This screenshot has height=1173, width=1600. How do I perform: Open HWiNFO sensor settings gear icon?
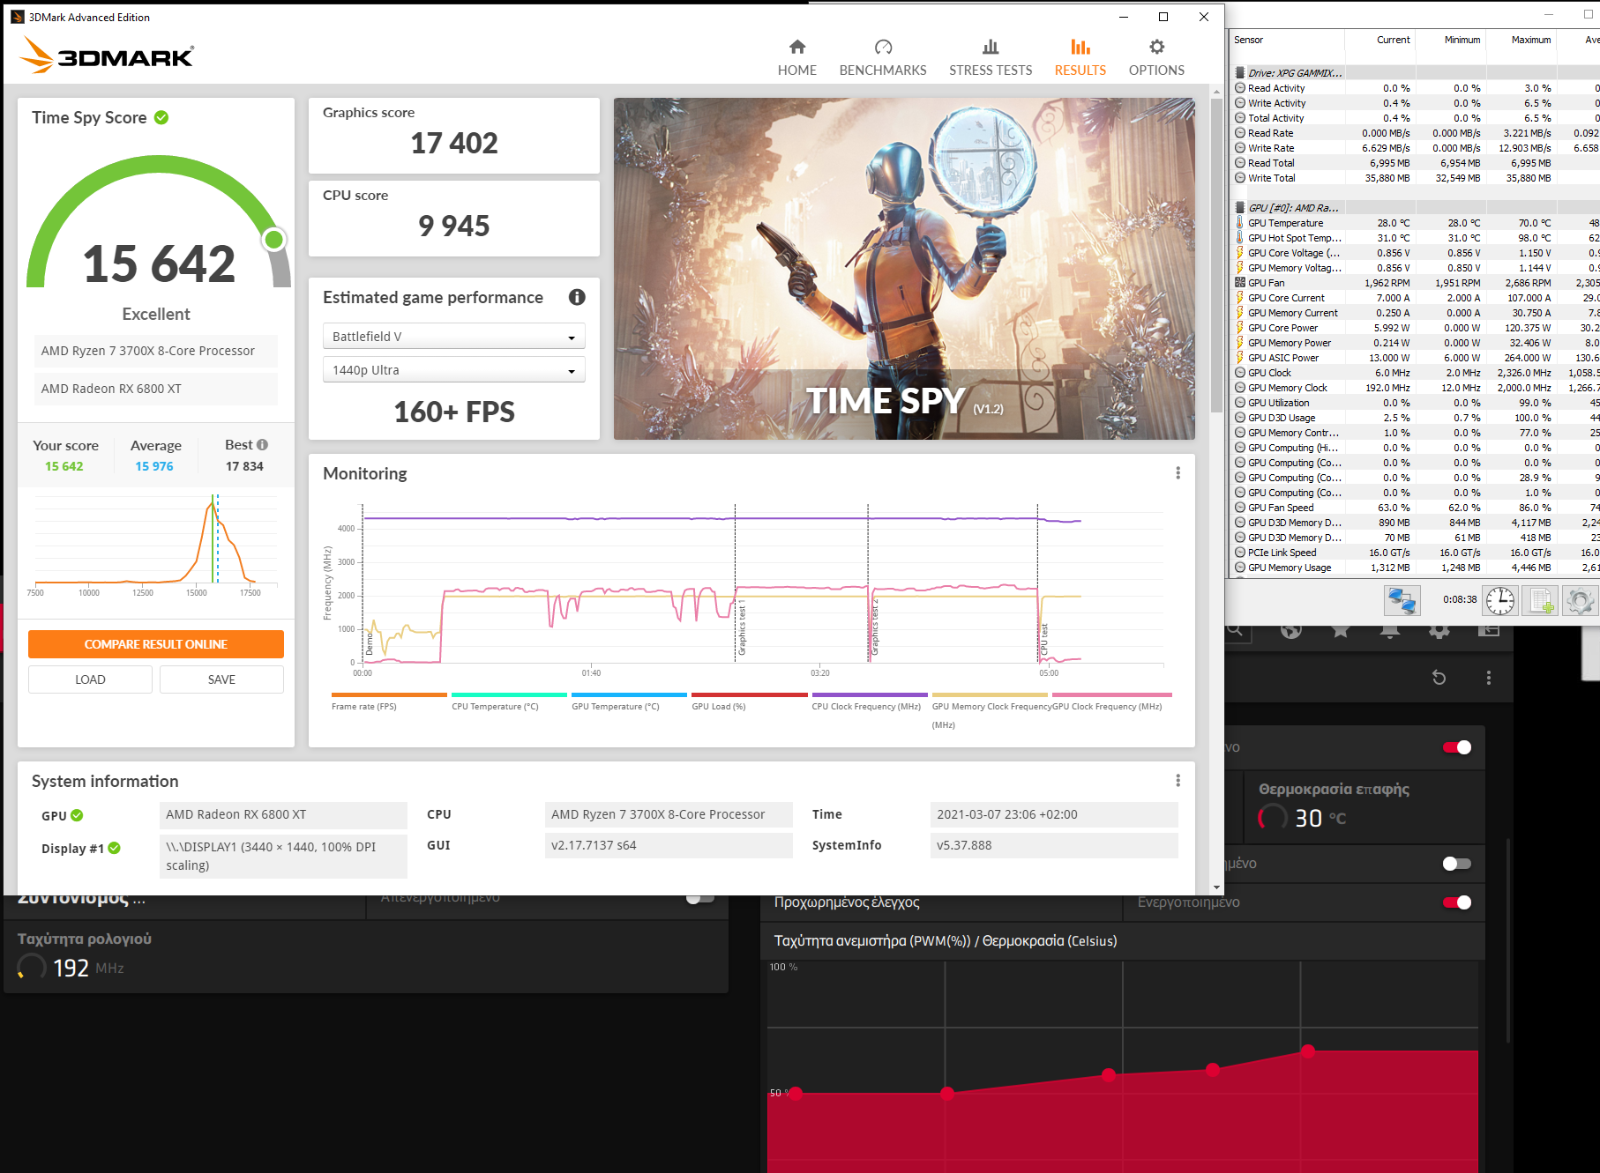1580,600
